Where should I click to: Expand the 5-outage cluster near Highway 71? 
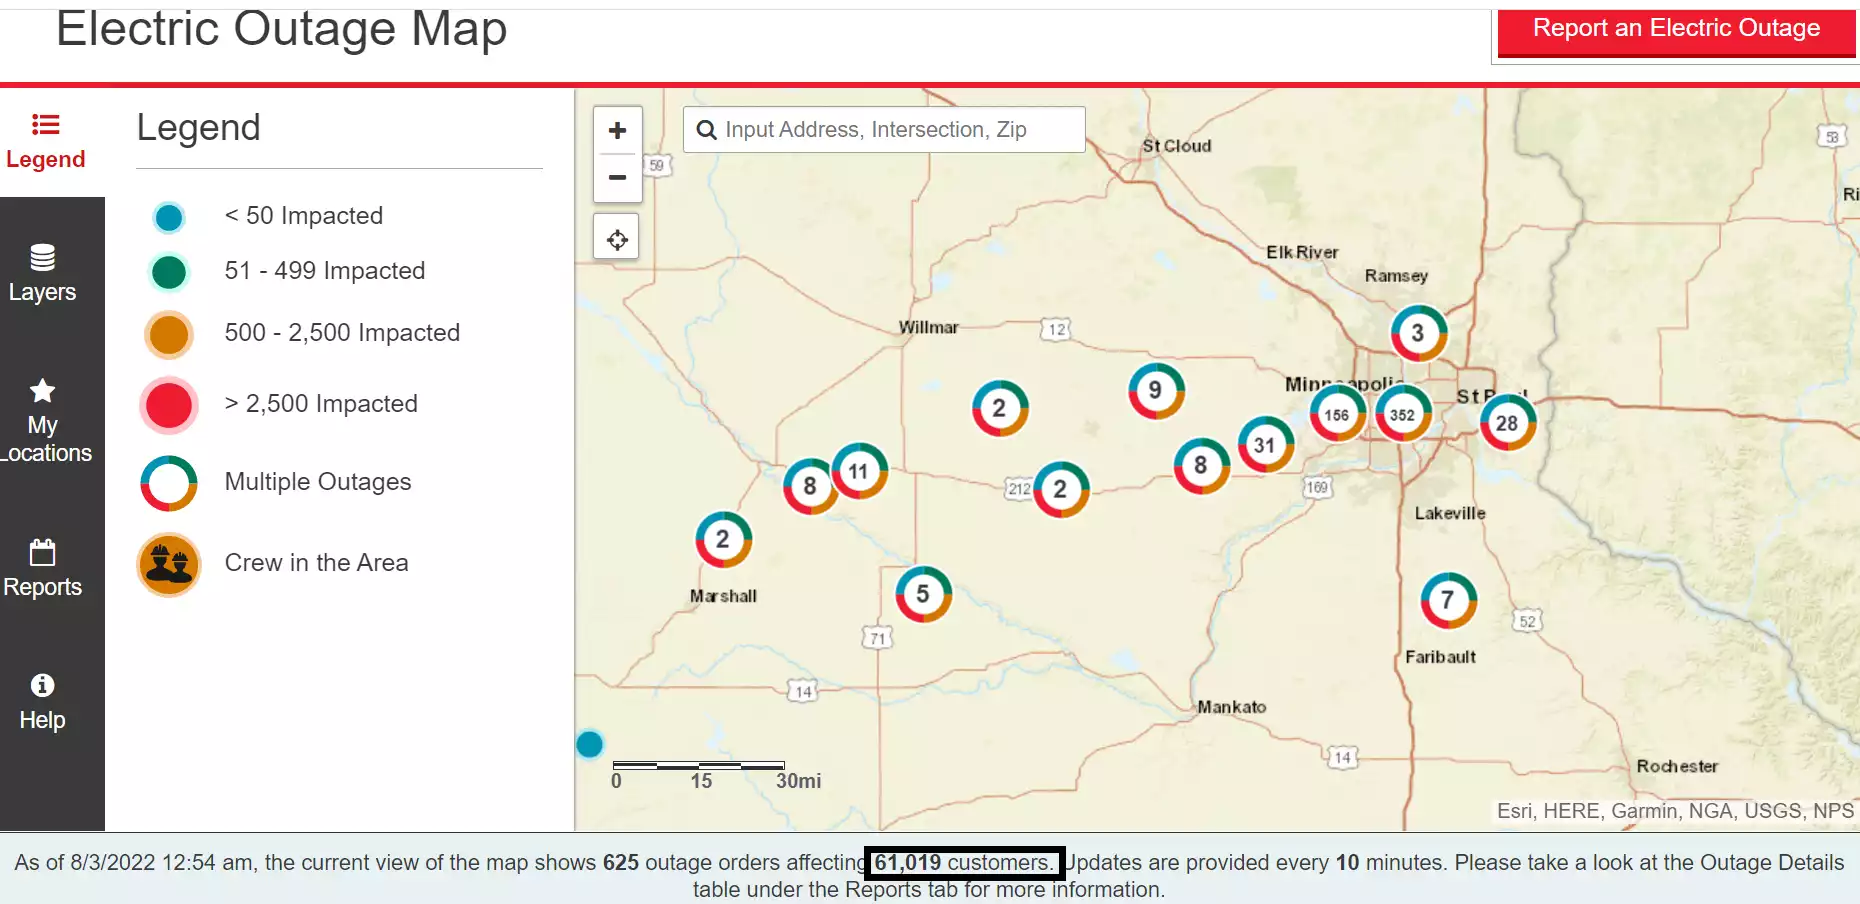pyautogui.click(x=923, y=592)
